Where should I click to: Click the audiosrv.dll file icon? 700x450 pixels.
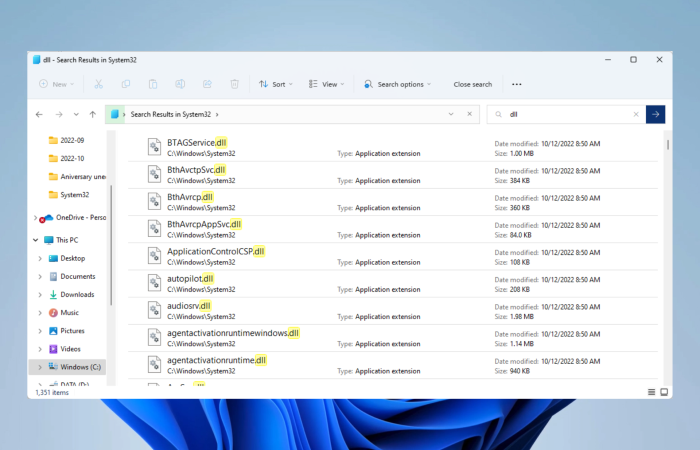pos(154,310)
